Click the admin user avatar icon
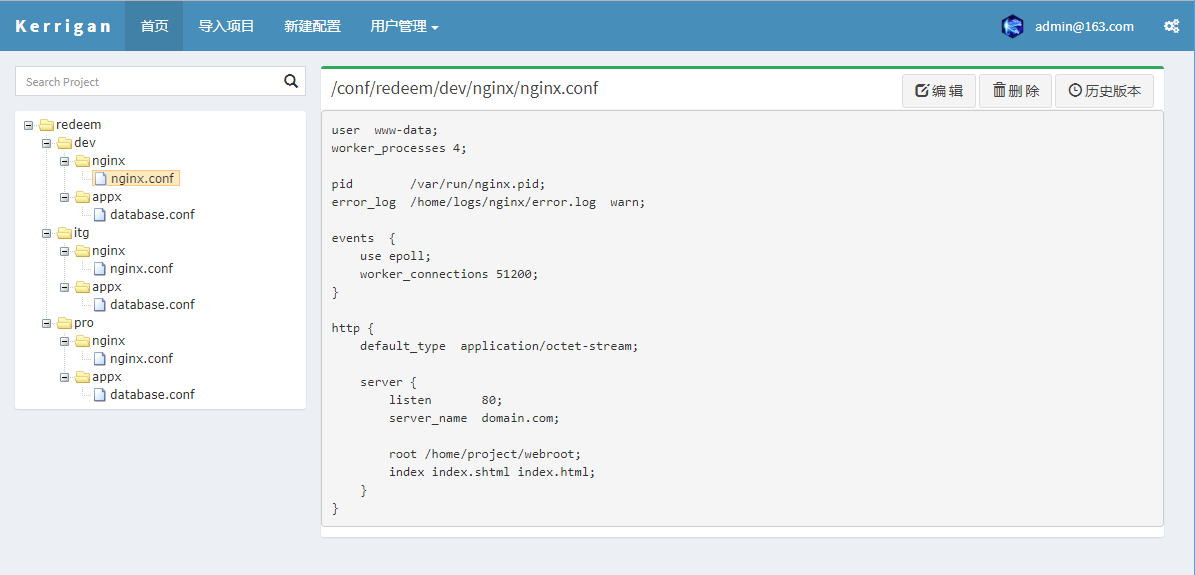The height and width of the screenshot is (575, 1195). [1012, 27]
